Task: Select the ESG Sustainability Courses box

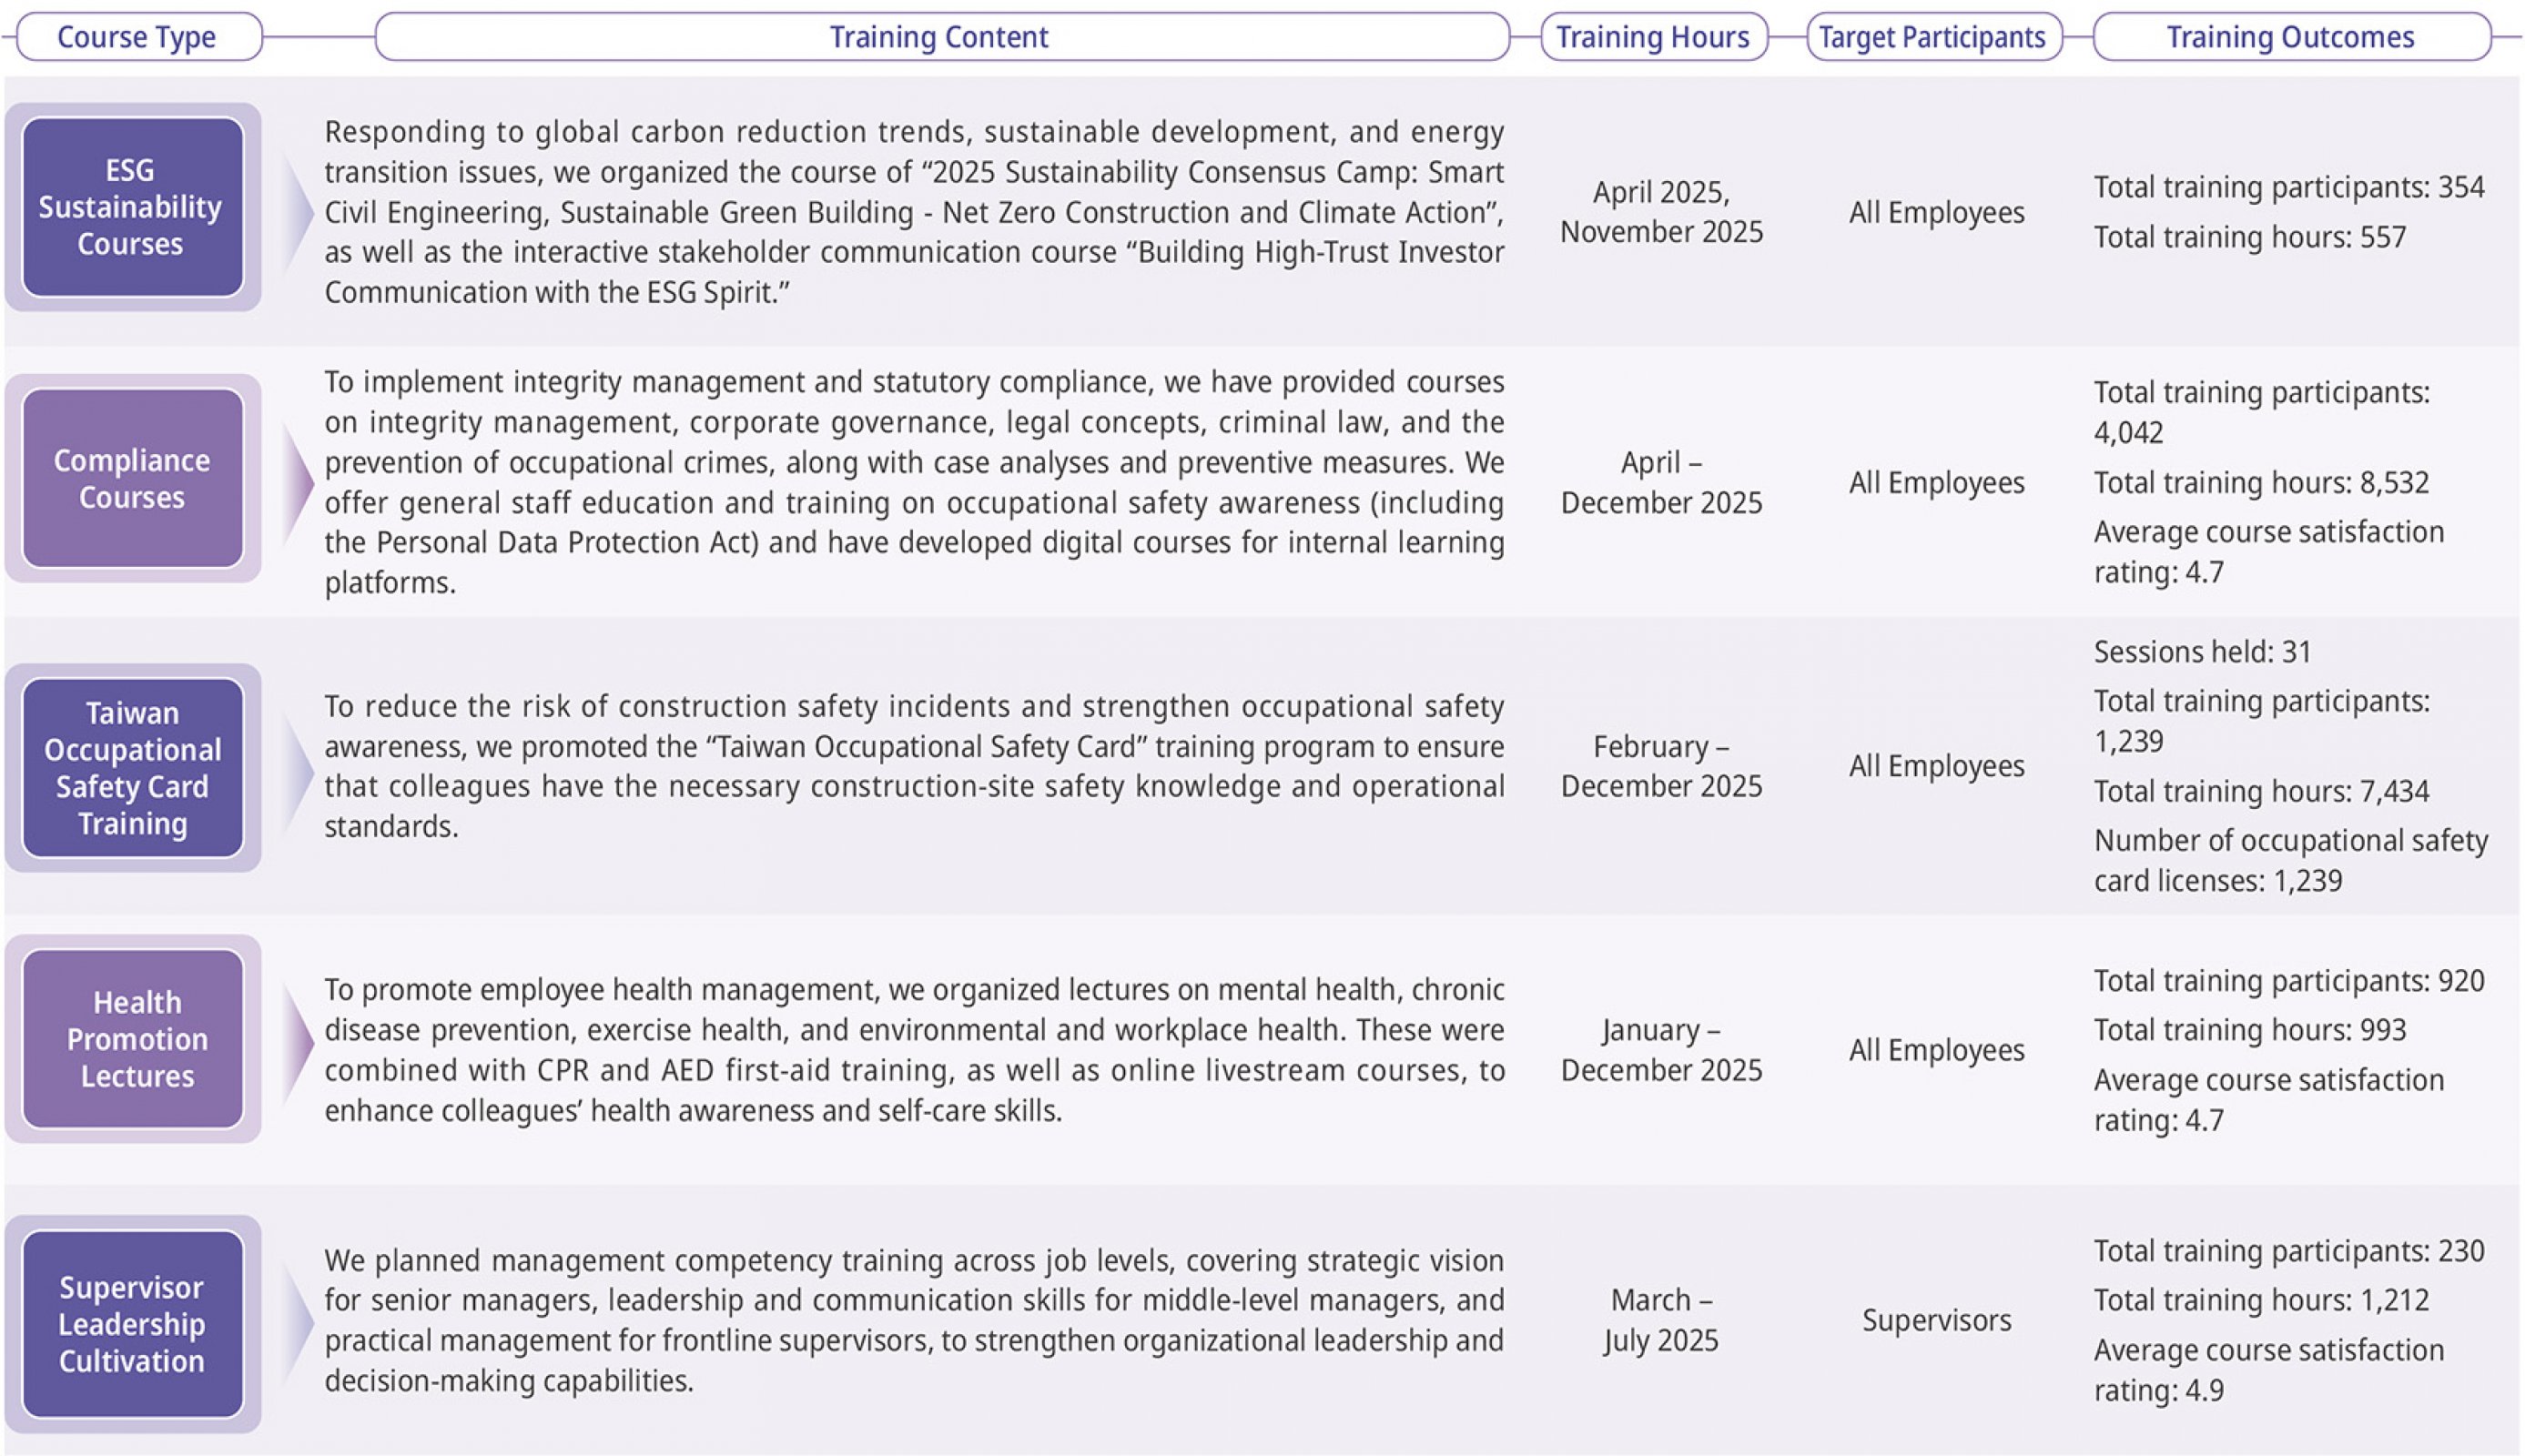Action: tap(133, 207)
